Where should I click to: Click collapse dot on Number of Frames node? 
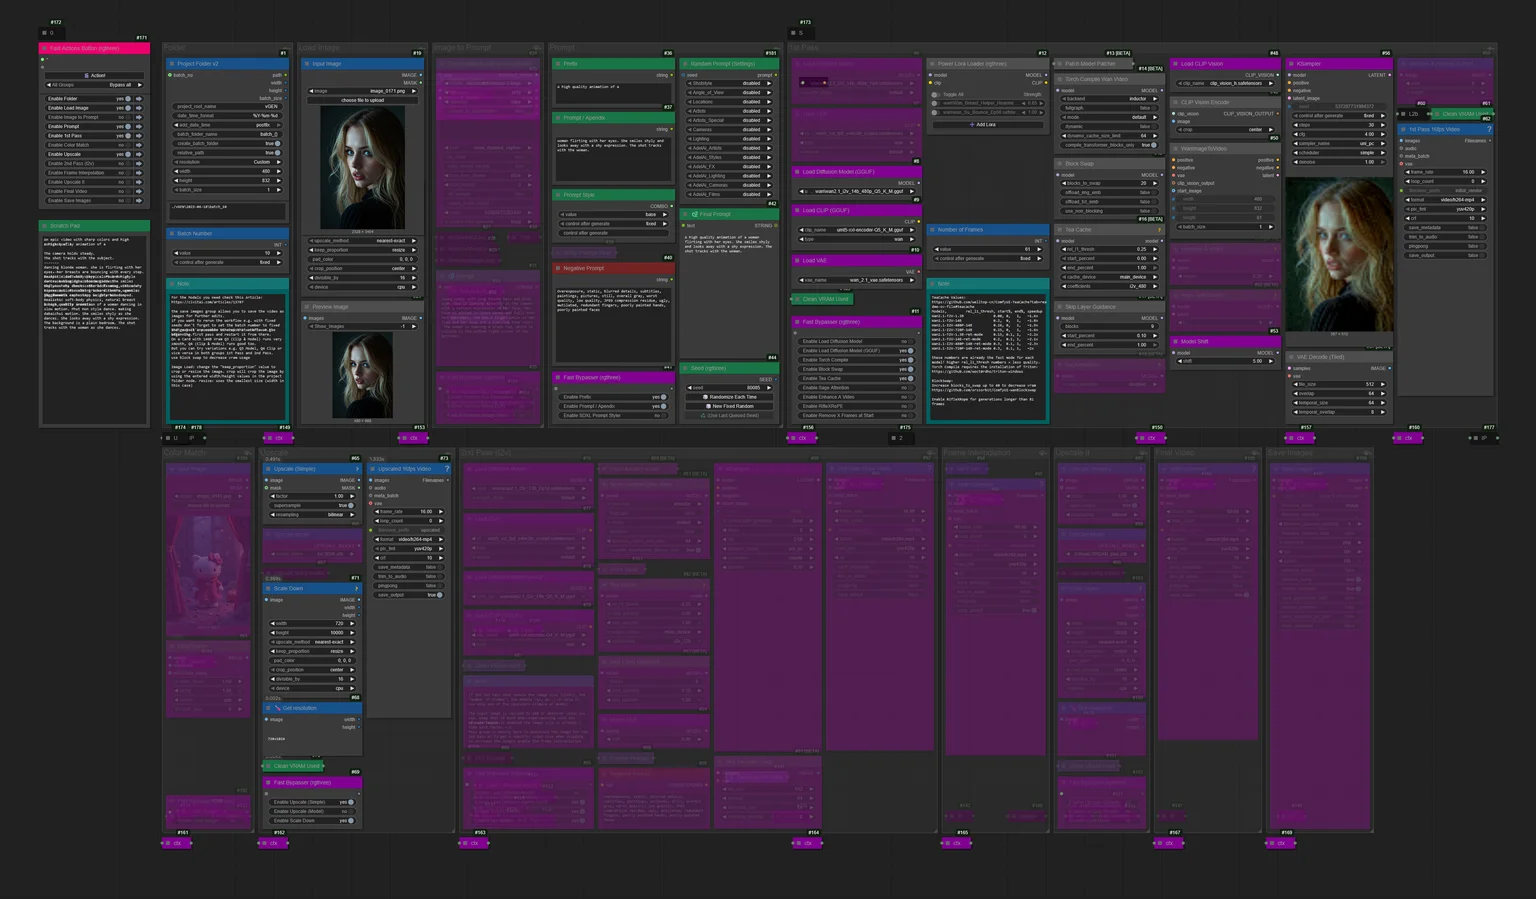point(932,230)
